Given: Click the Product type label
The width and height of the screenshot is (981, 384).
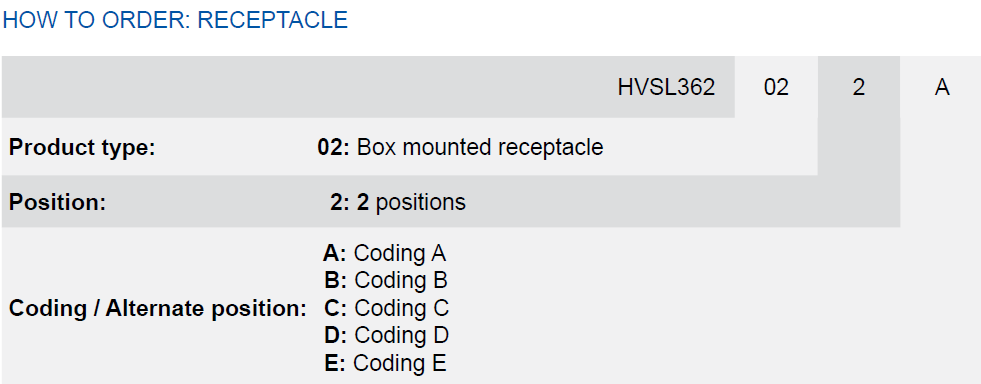Looking at the screenshot, I should coord(82,148).
